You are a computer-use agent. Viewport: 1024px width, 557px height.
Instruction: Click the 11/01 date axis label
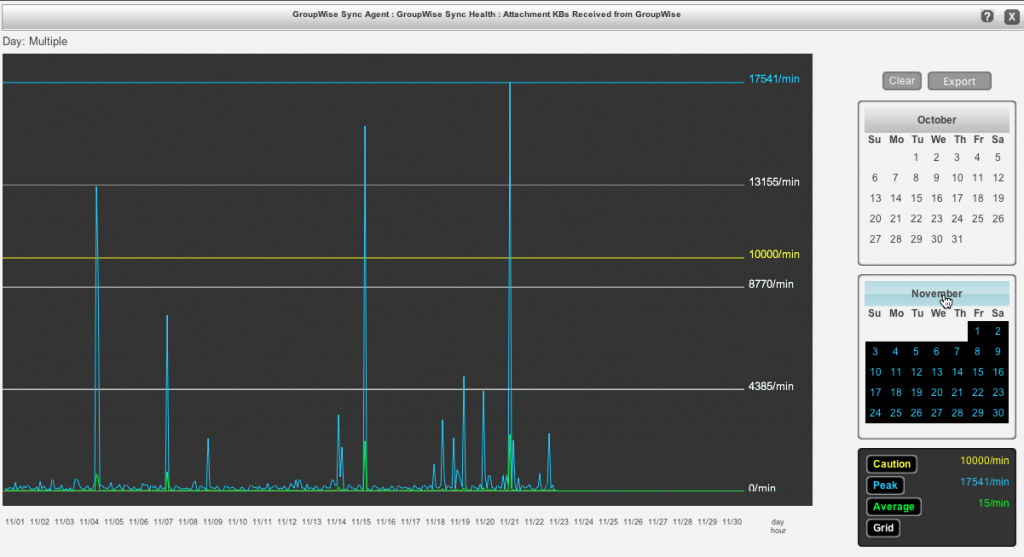pos(14,522)
